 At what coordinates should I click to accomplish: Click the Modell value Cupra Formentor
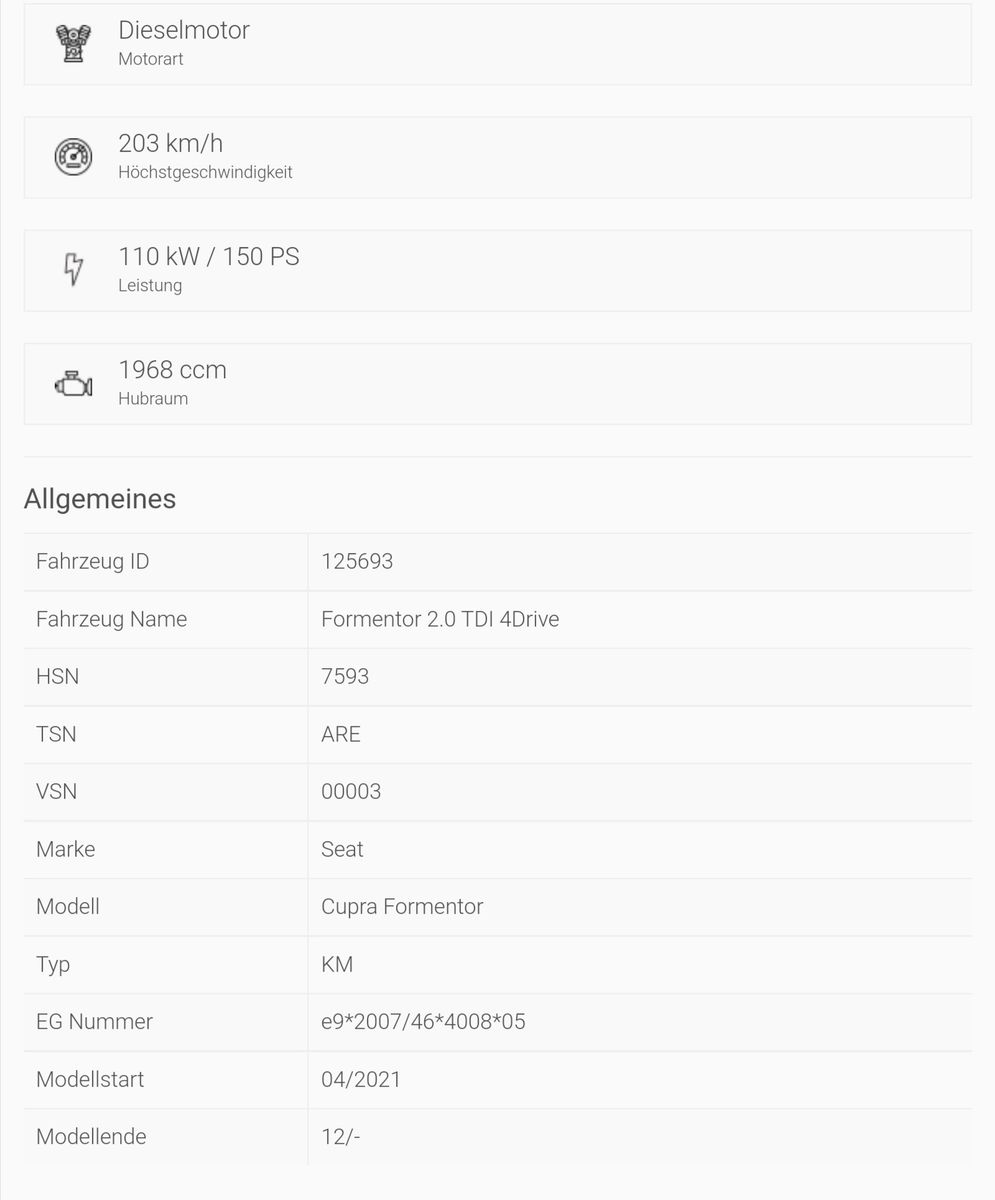tap(402, 907)
